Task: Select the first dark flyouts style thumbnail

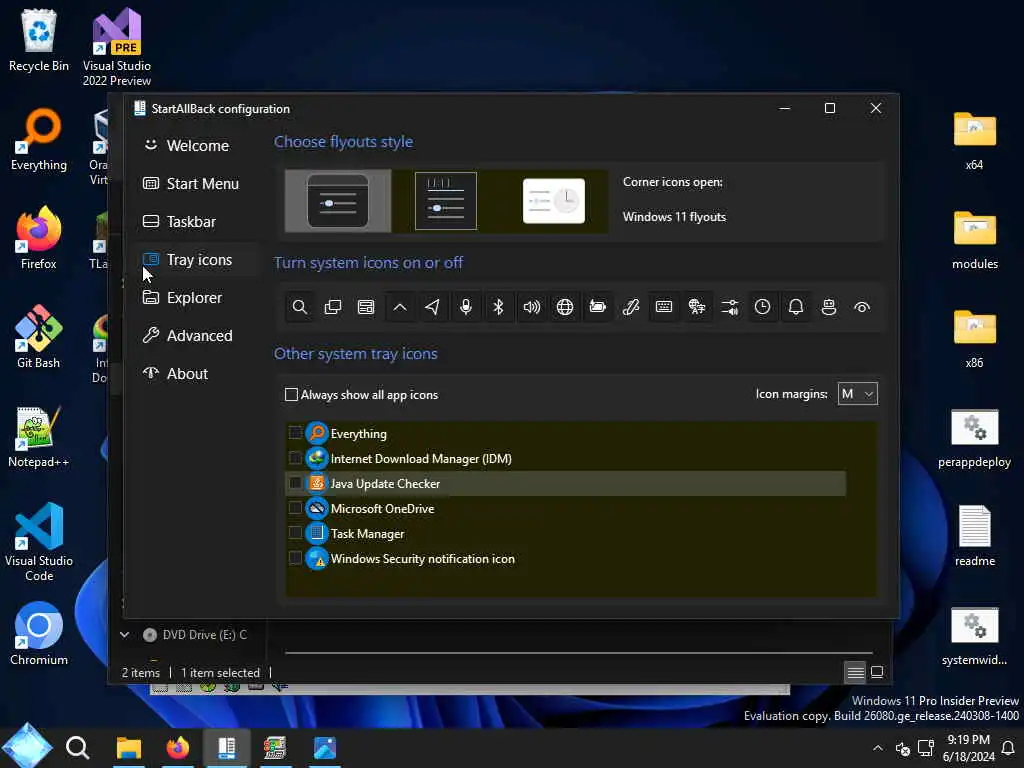Action: [x=338, y=201]
